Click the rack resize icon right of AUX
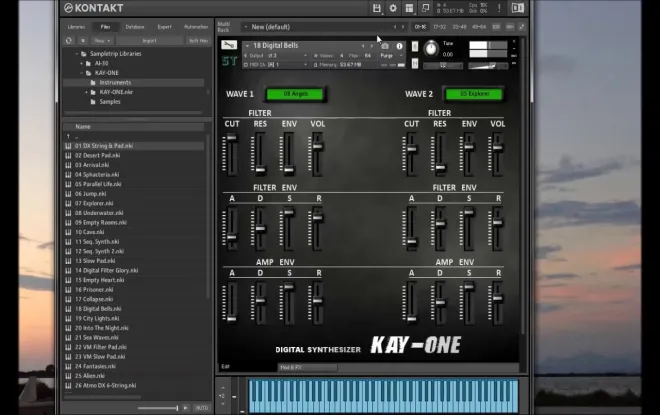 point(522,27)
